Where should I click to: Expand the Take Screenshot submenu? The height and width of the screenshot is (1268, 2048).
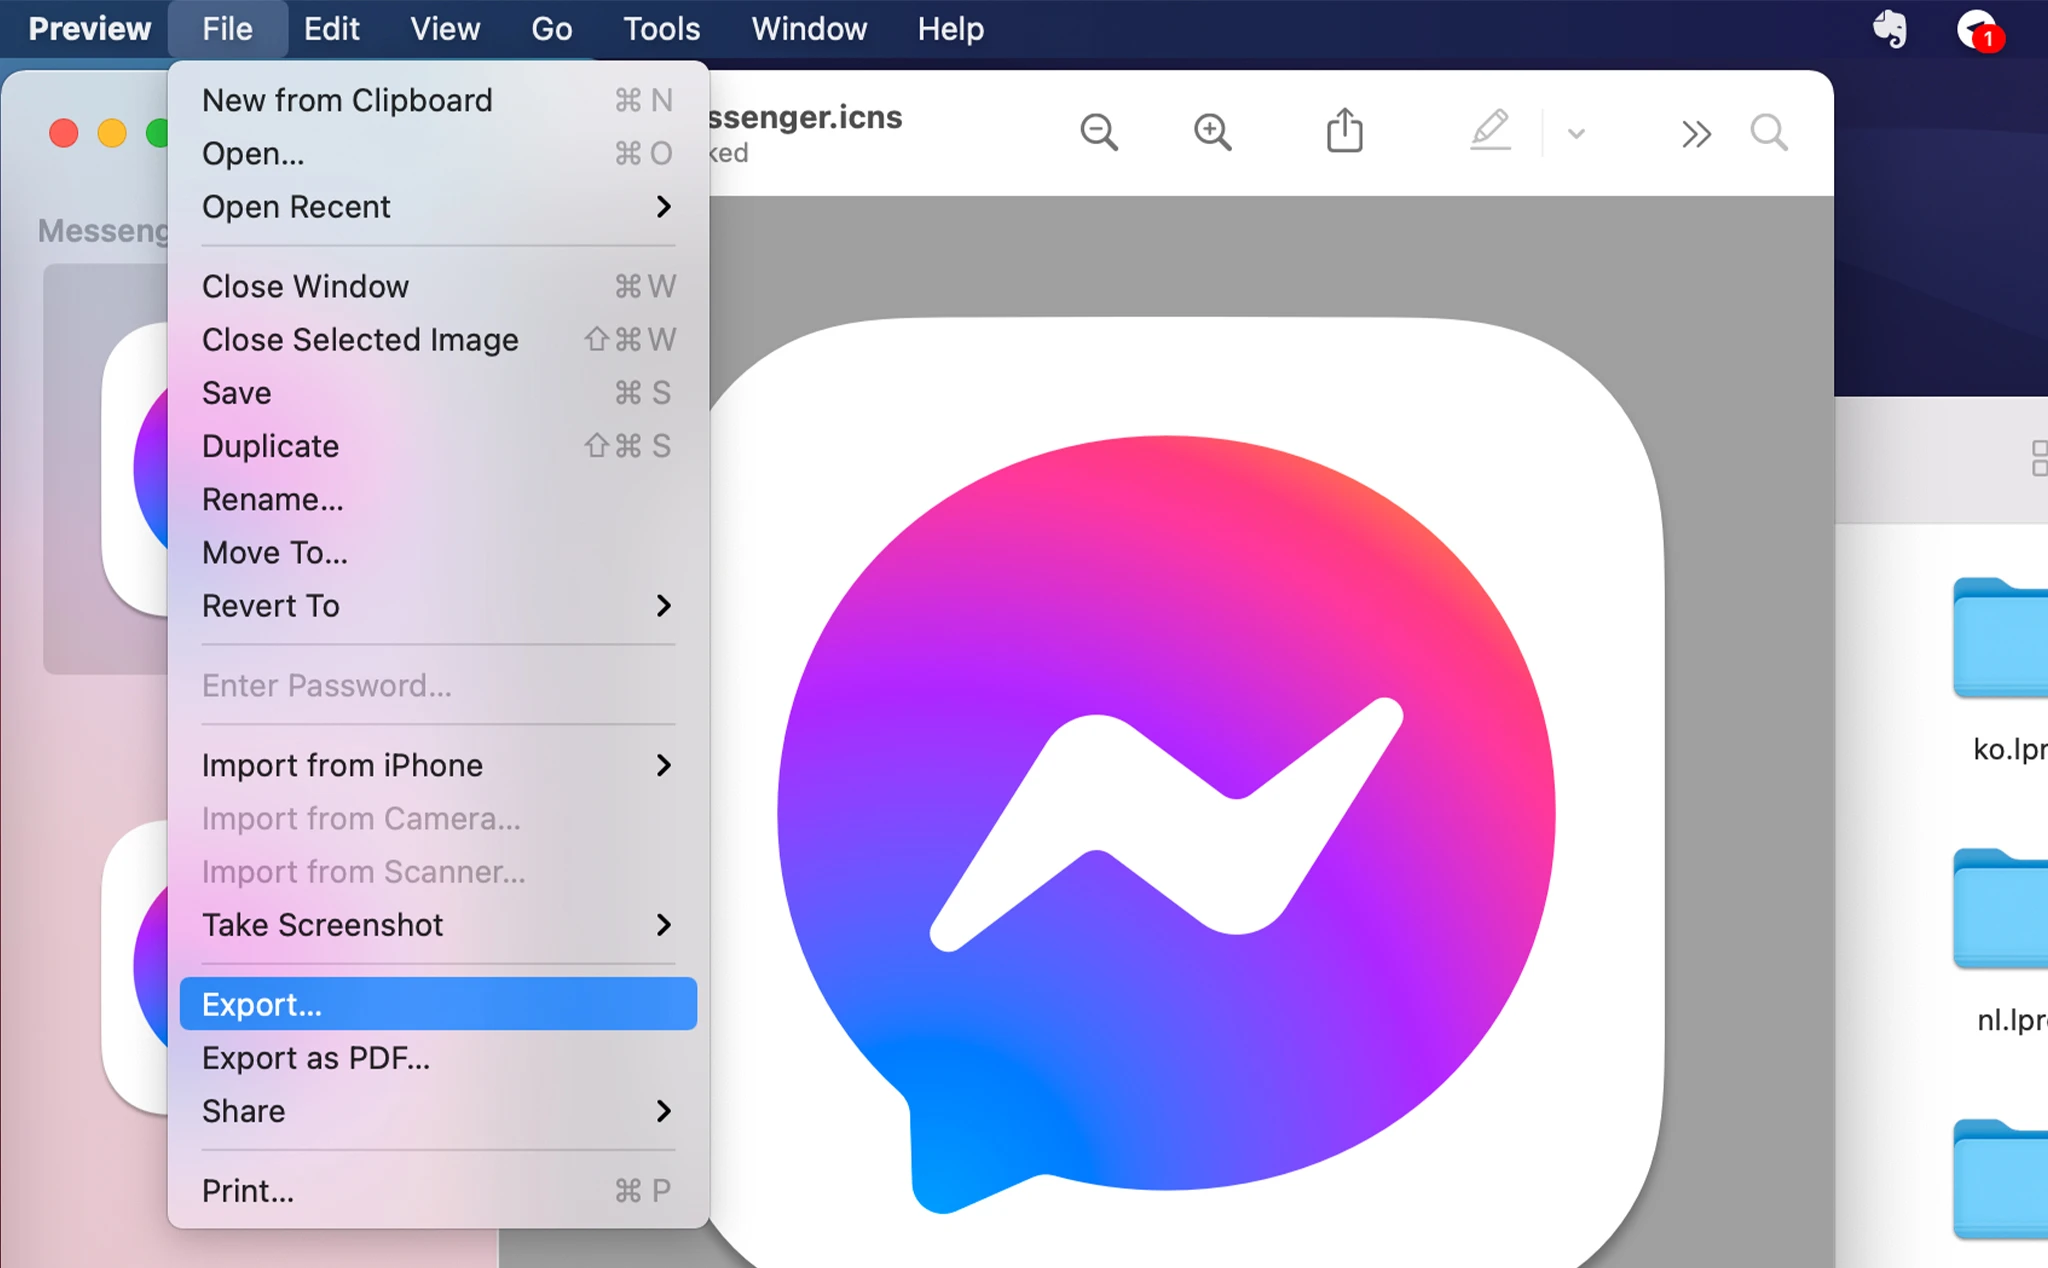coord(438,924)
